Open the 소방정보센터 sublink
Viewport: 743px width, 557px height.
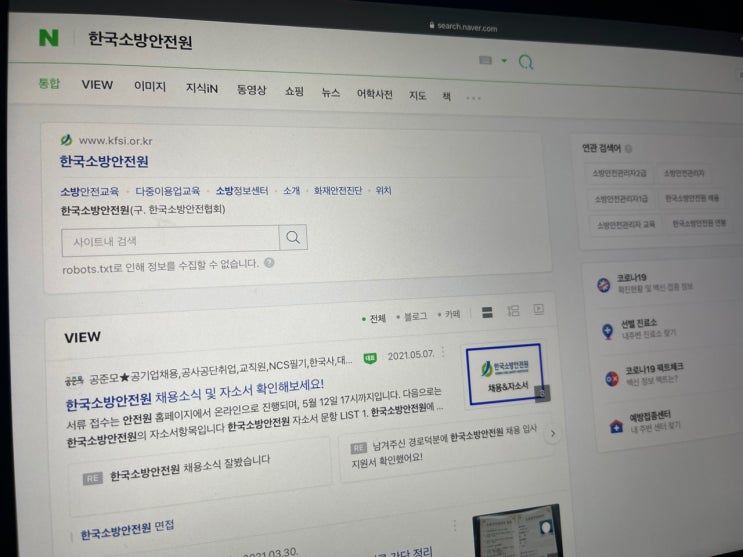click(242, 191)
